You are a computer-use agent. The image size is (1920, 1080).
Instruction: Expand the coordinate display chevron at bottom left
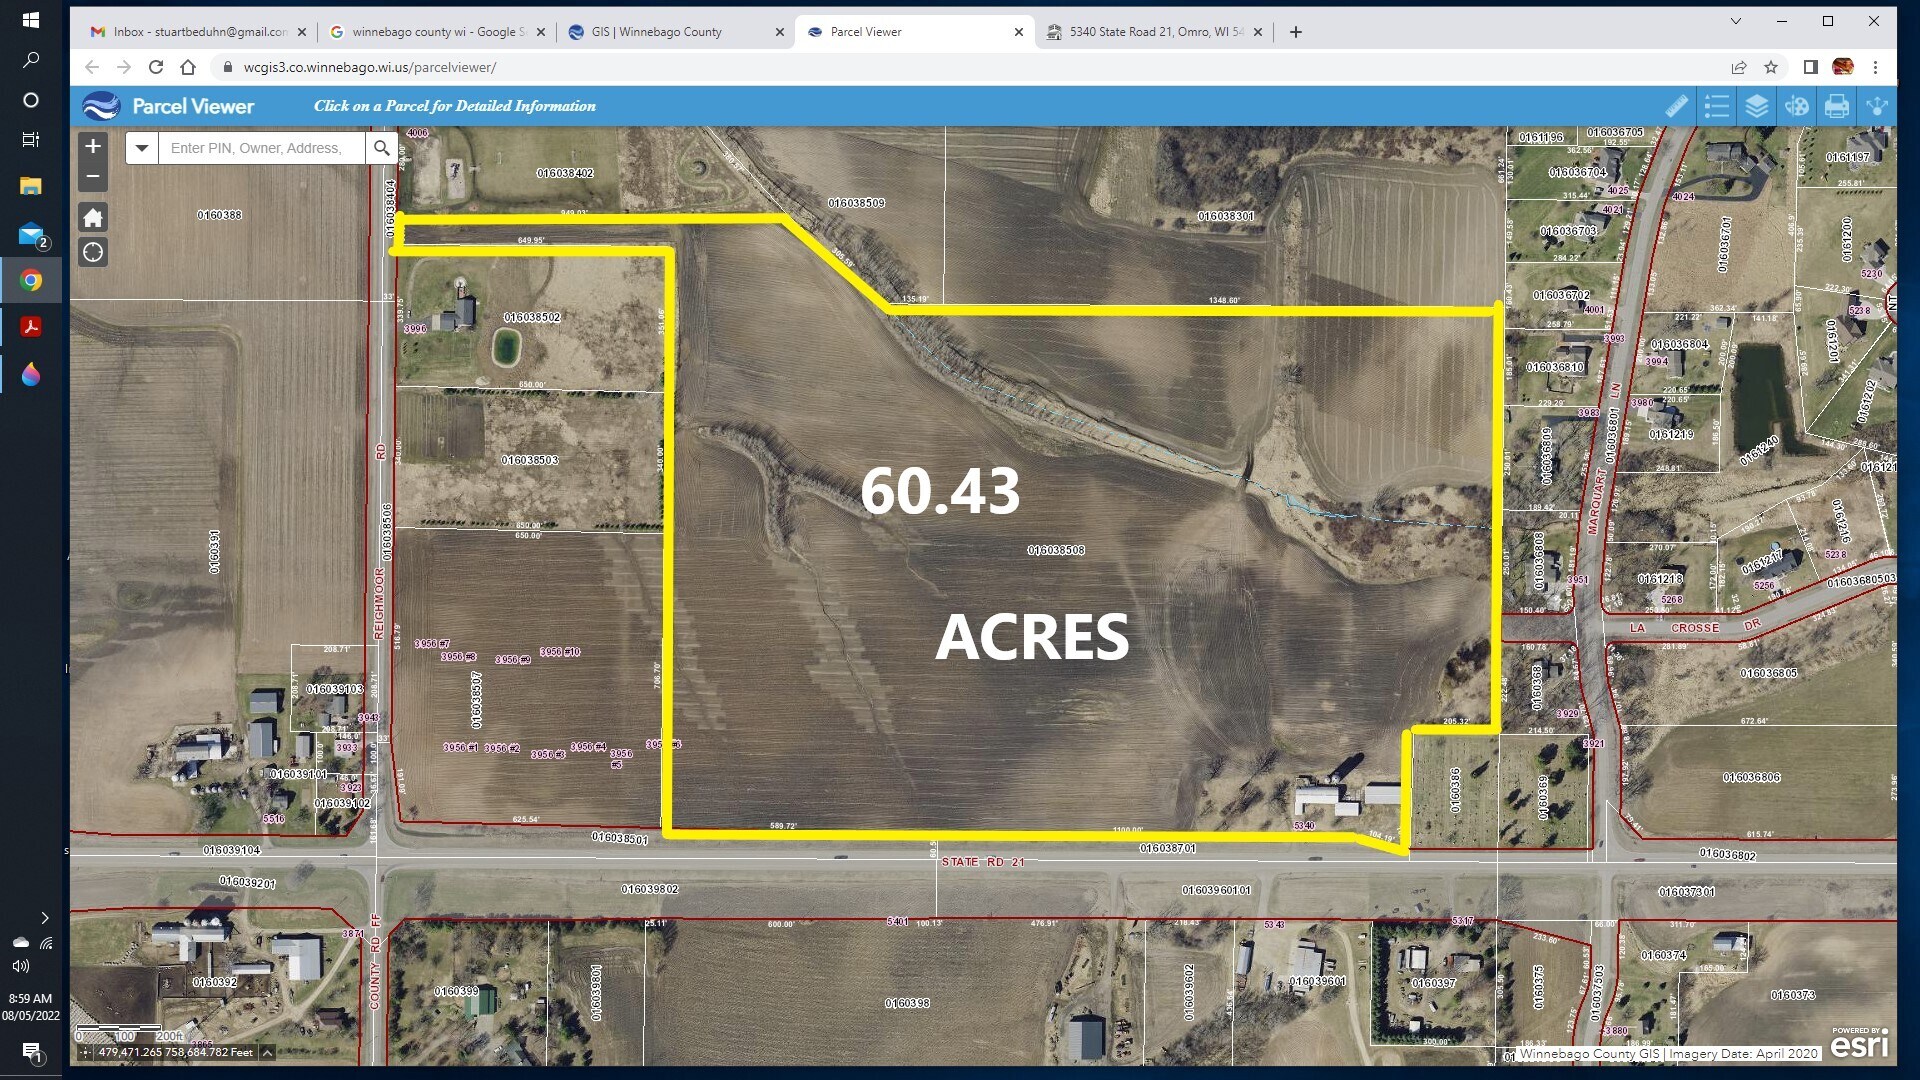267,1052
